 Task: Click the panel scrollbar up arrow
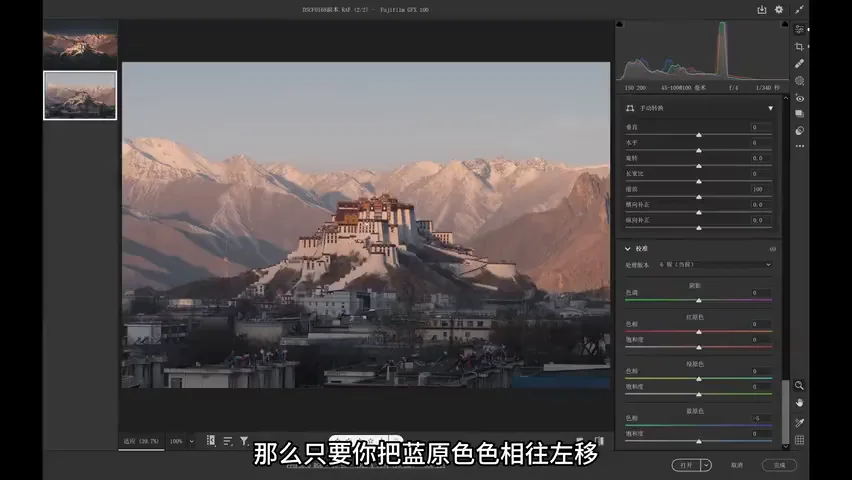(785, 98)
